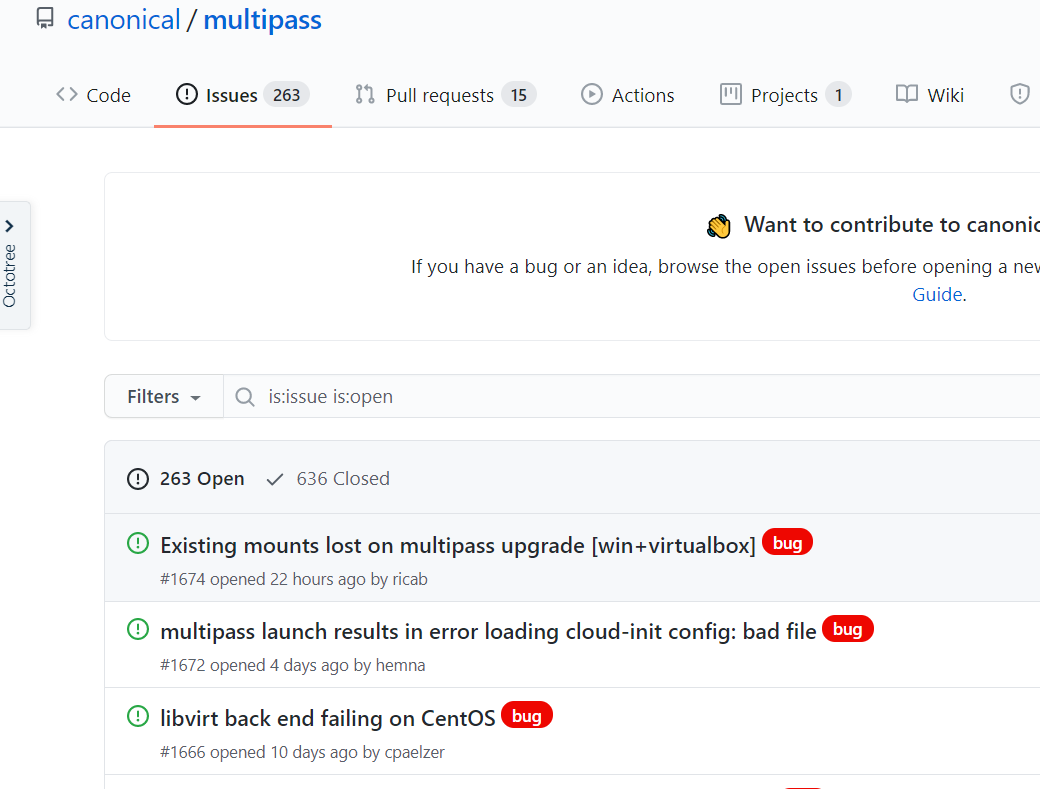Open the Filters dropdown

(164, 396)
